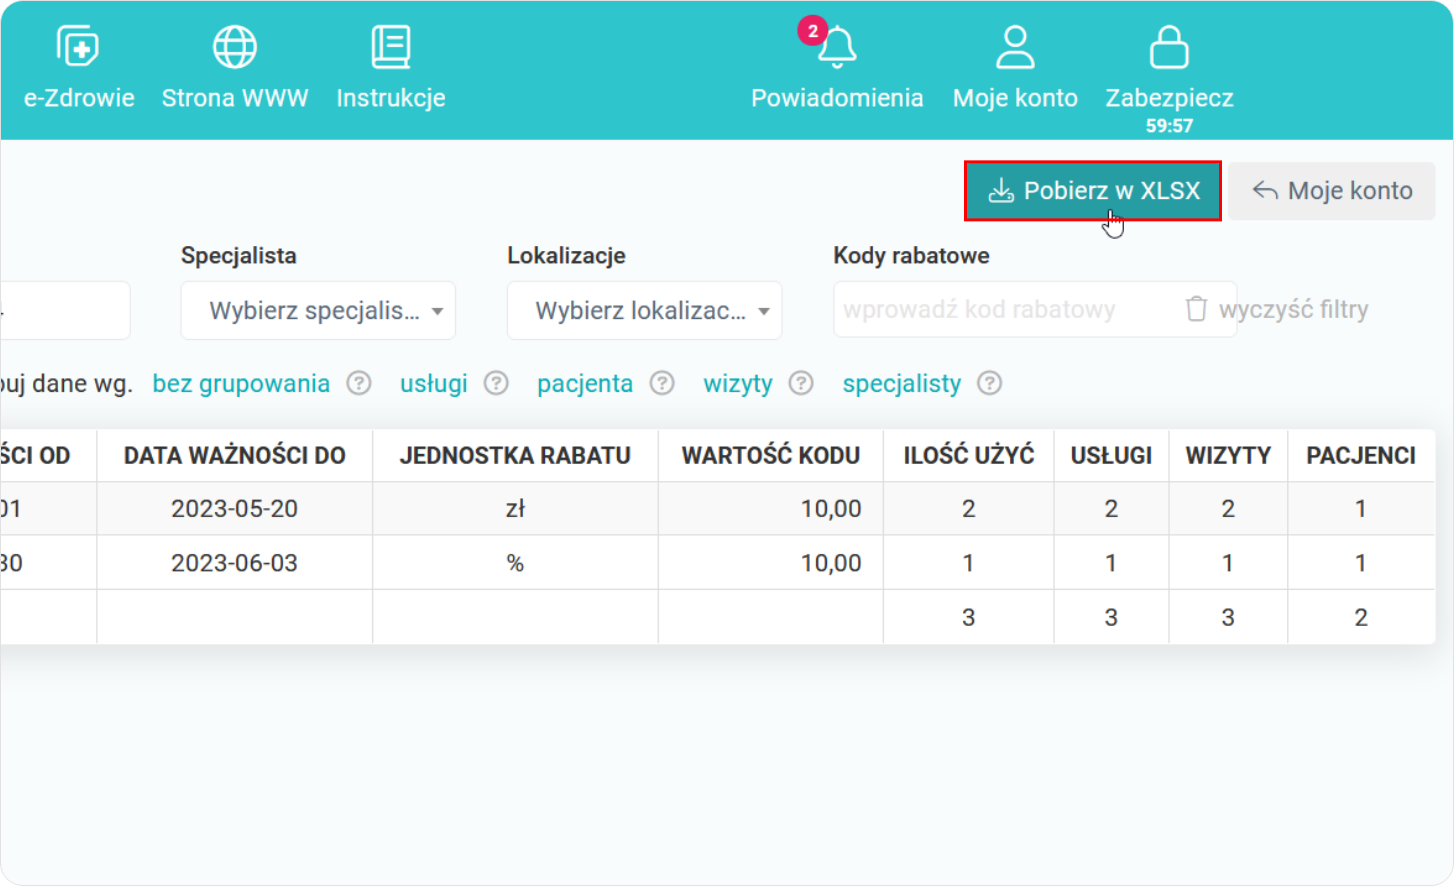Open the Powiadomienia bell icon

(837, 47)
